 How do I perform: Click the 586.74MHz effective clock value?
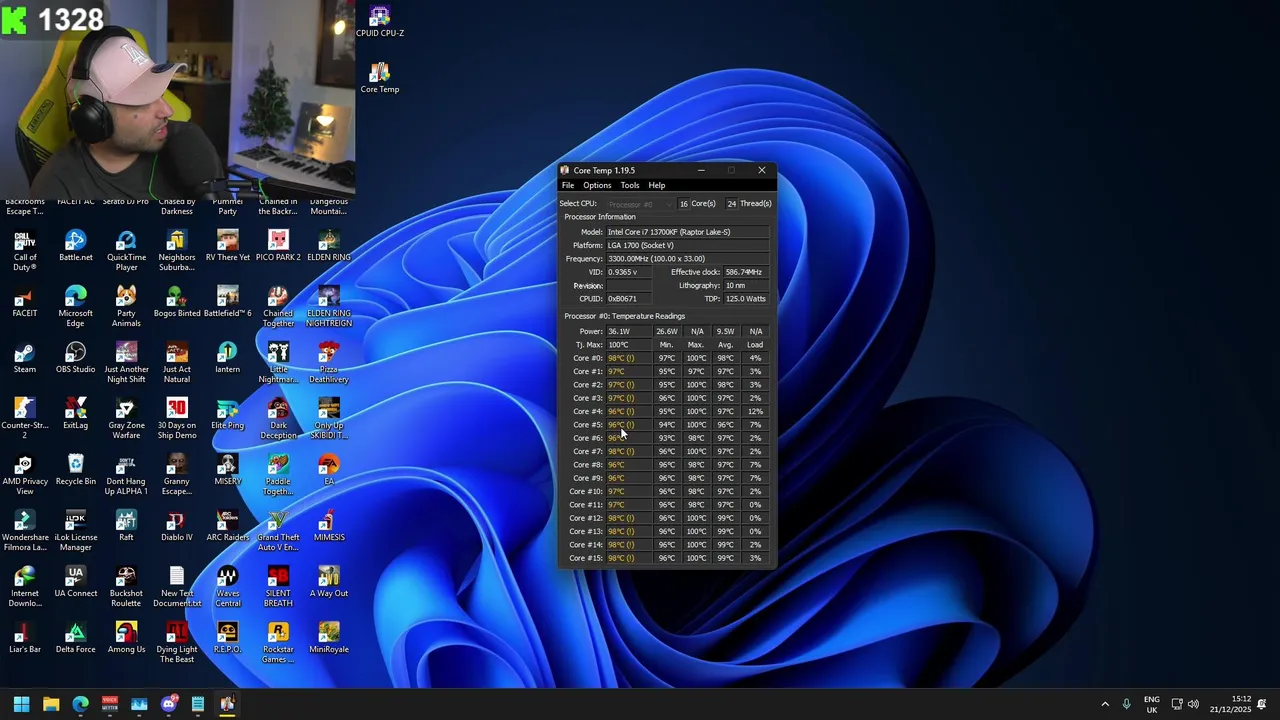pyautogui.click(x=746, y=272)
